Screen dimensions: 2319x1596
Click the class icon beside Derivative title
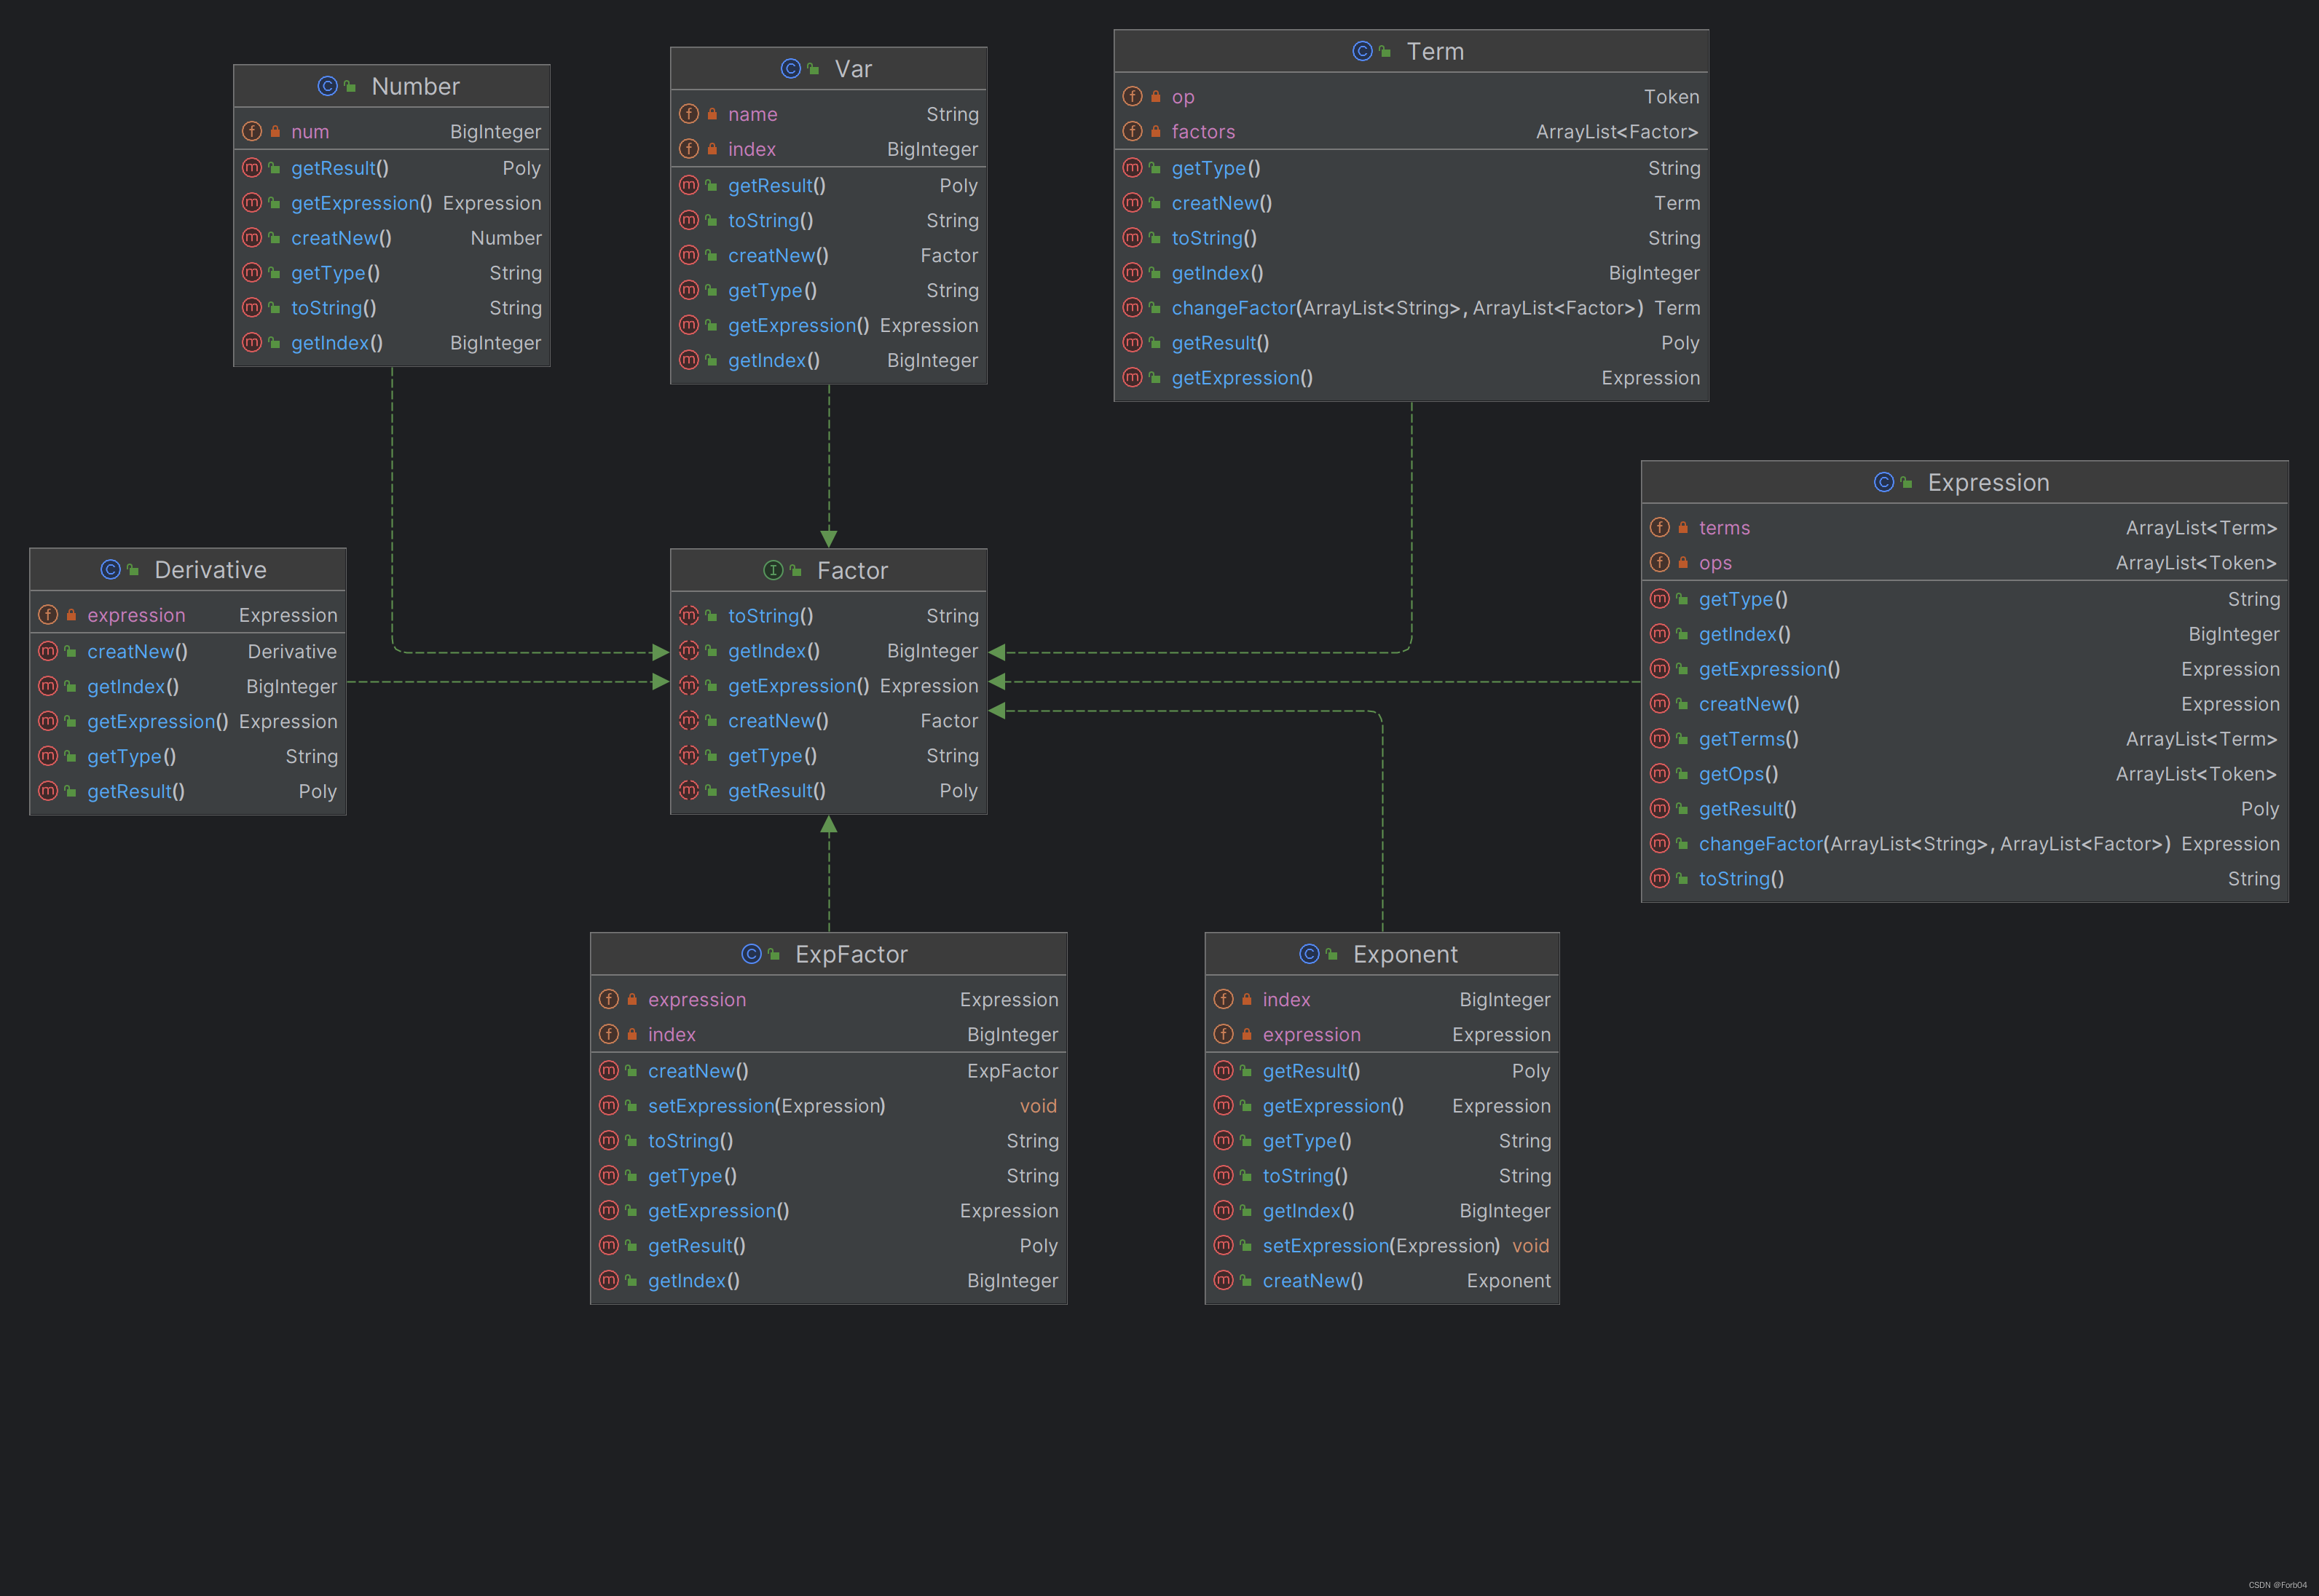coord(110,569)
